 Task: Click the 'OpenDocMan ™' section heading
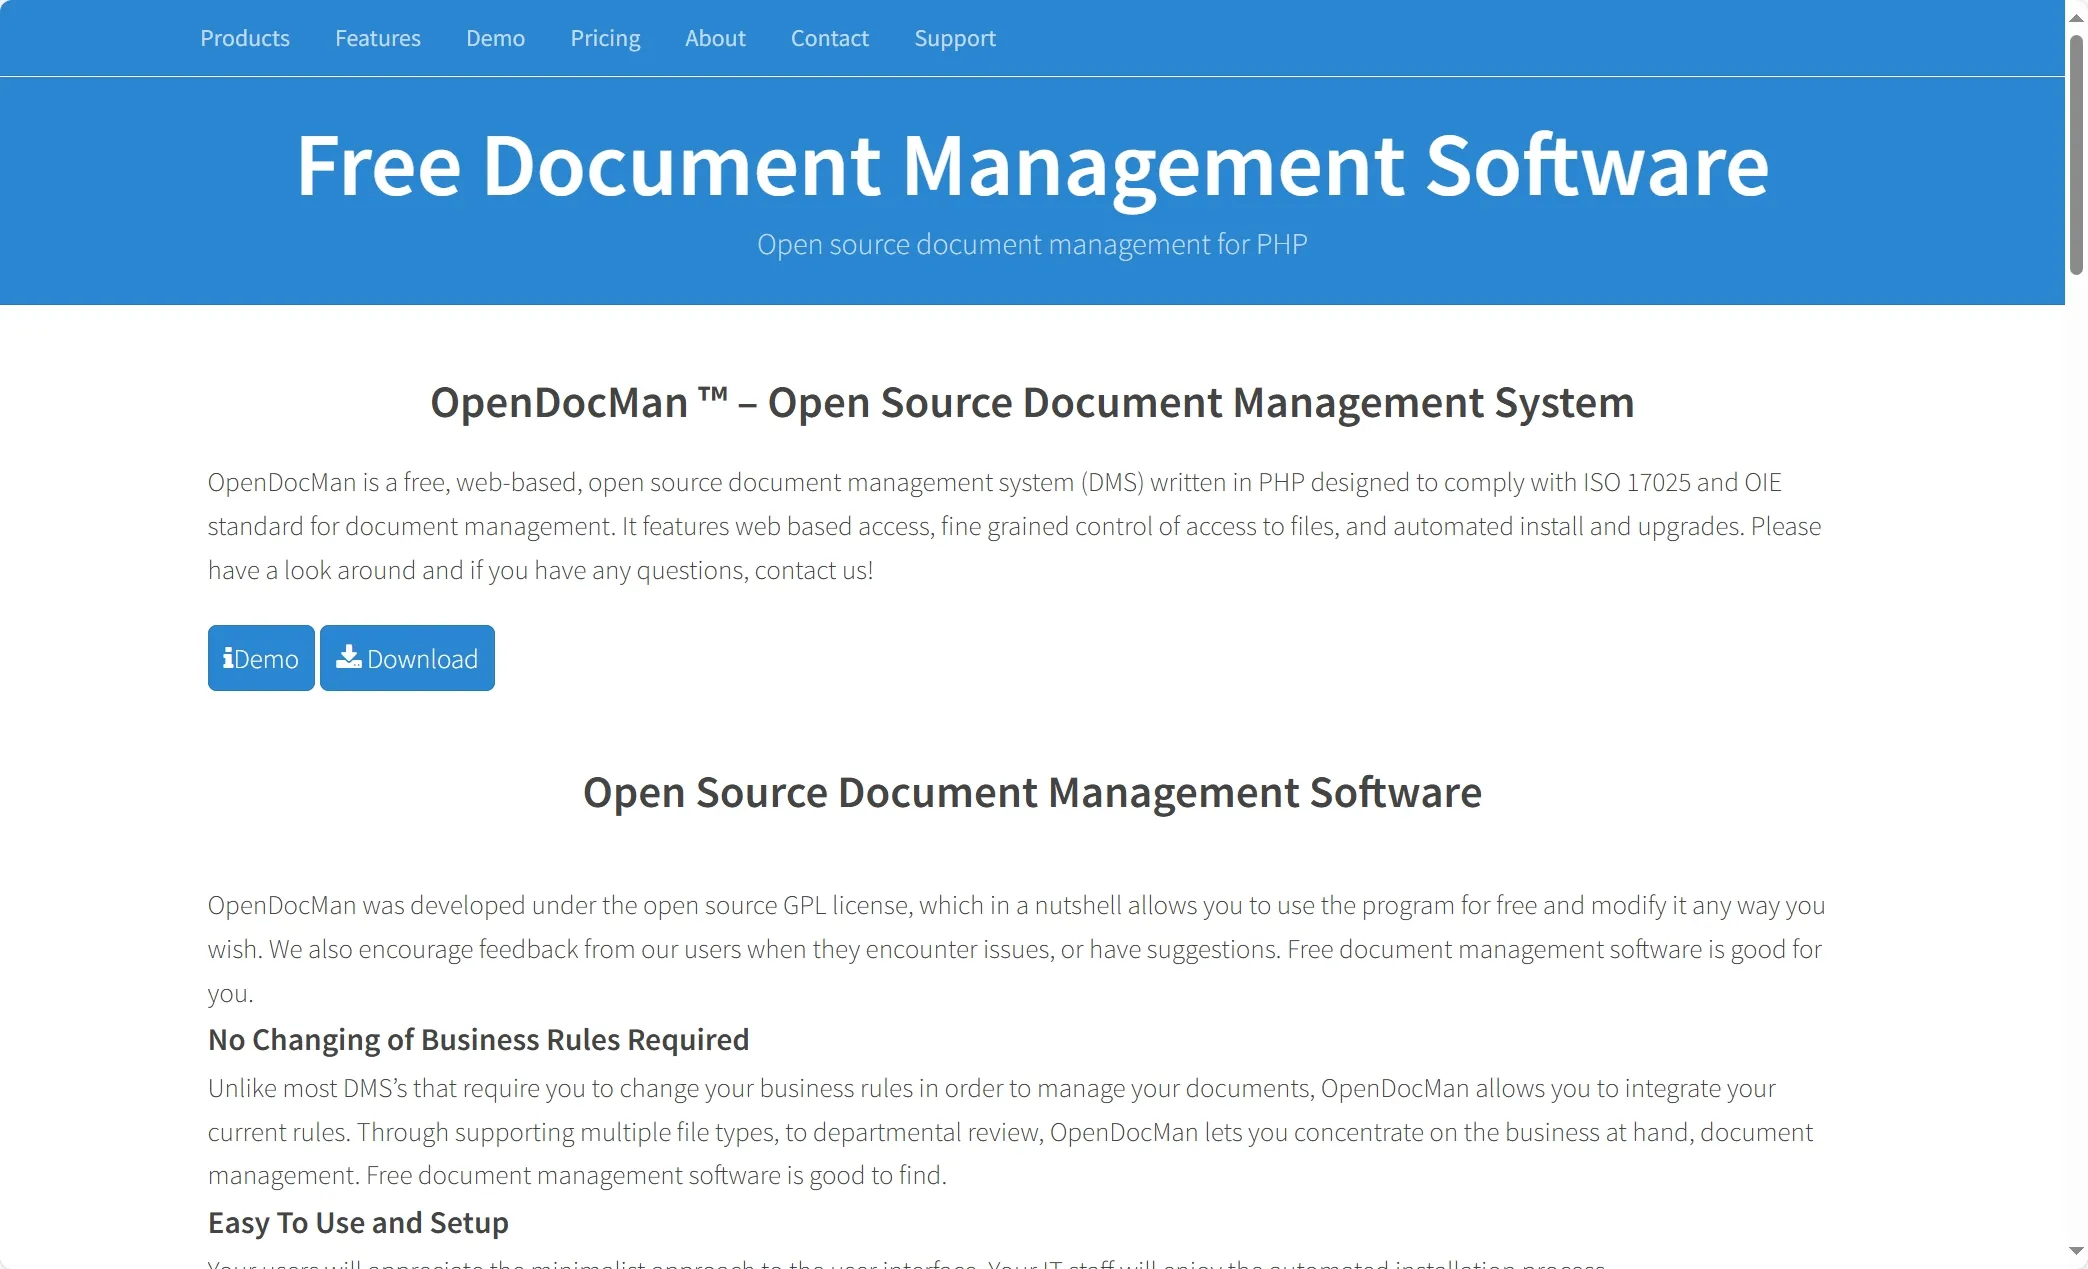click(x=1032, y=403)
